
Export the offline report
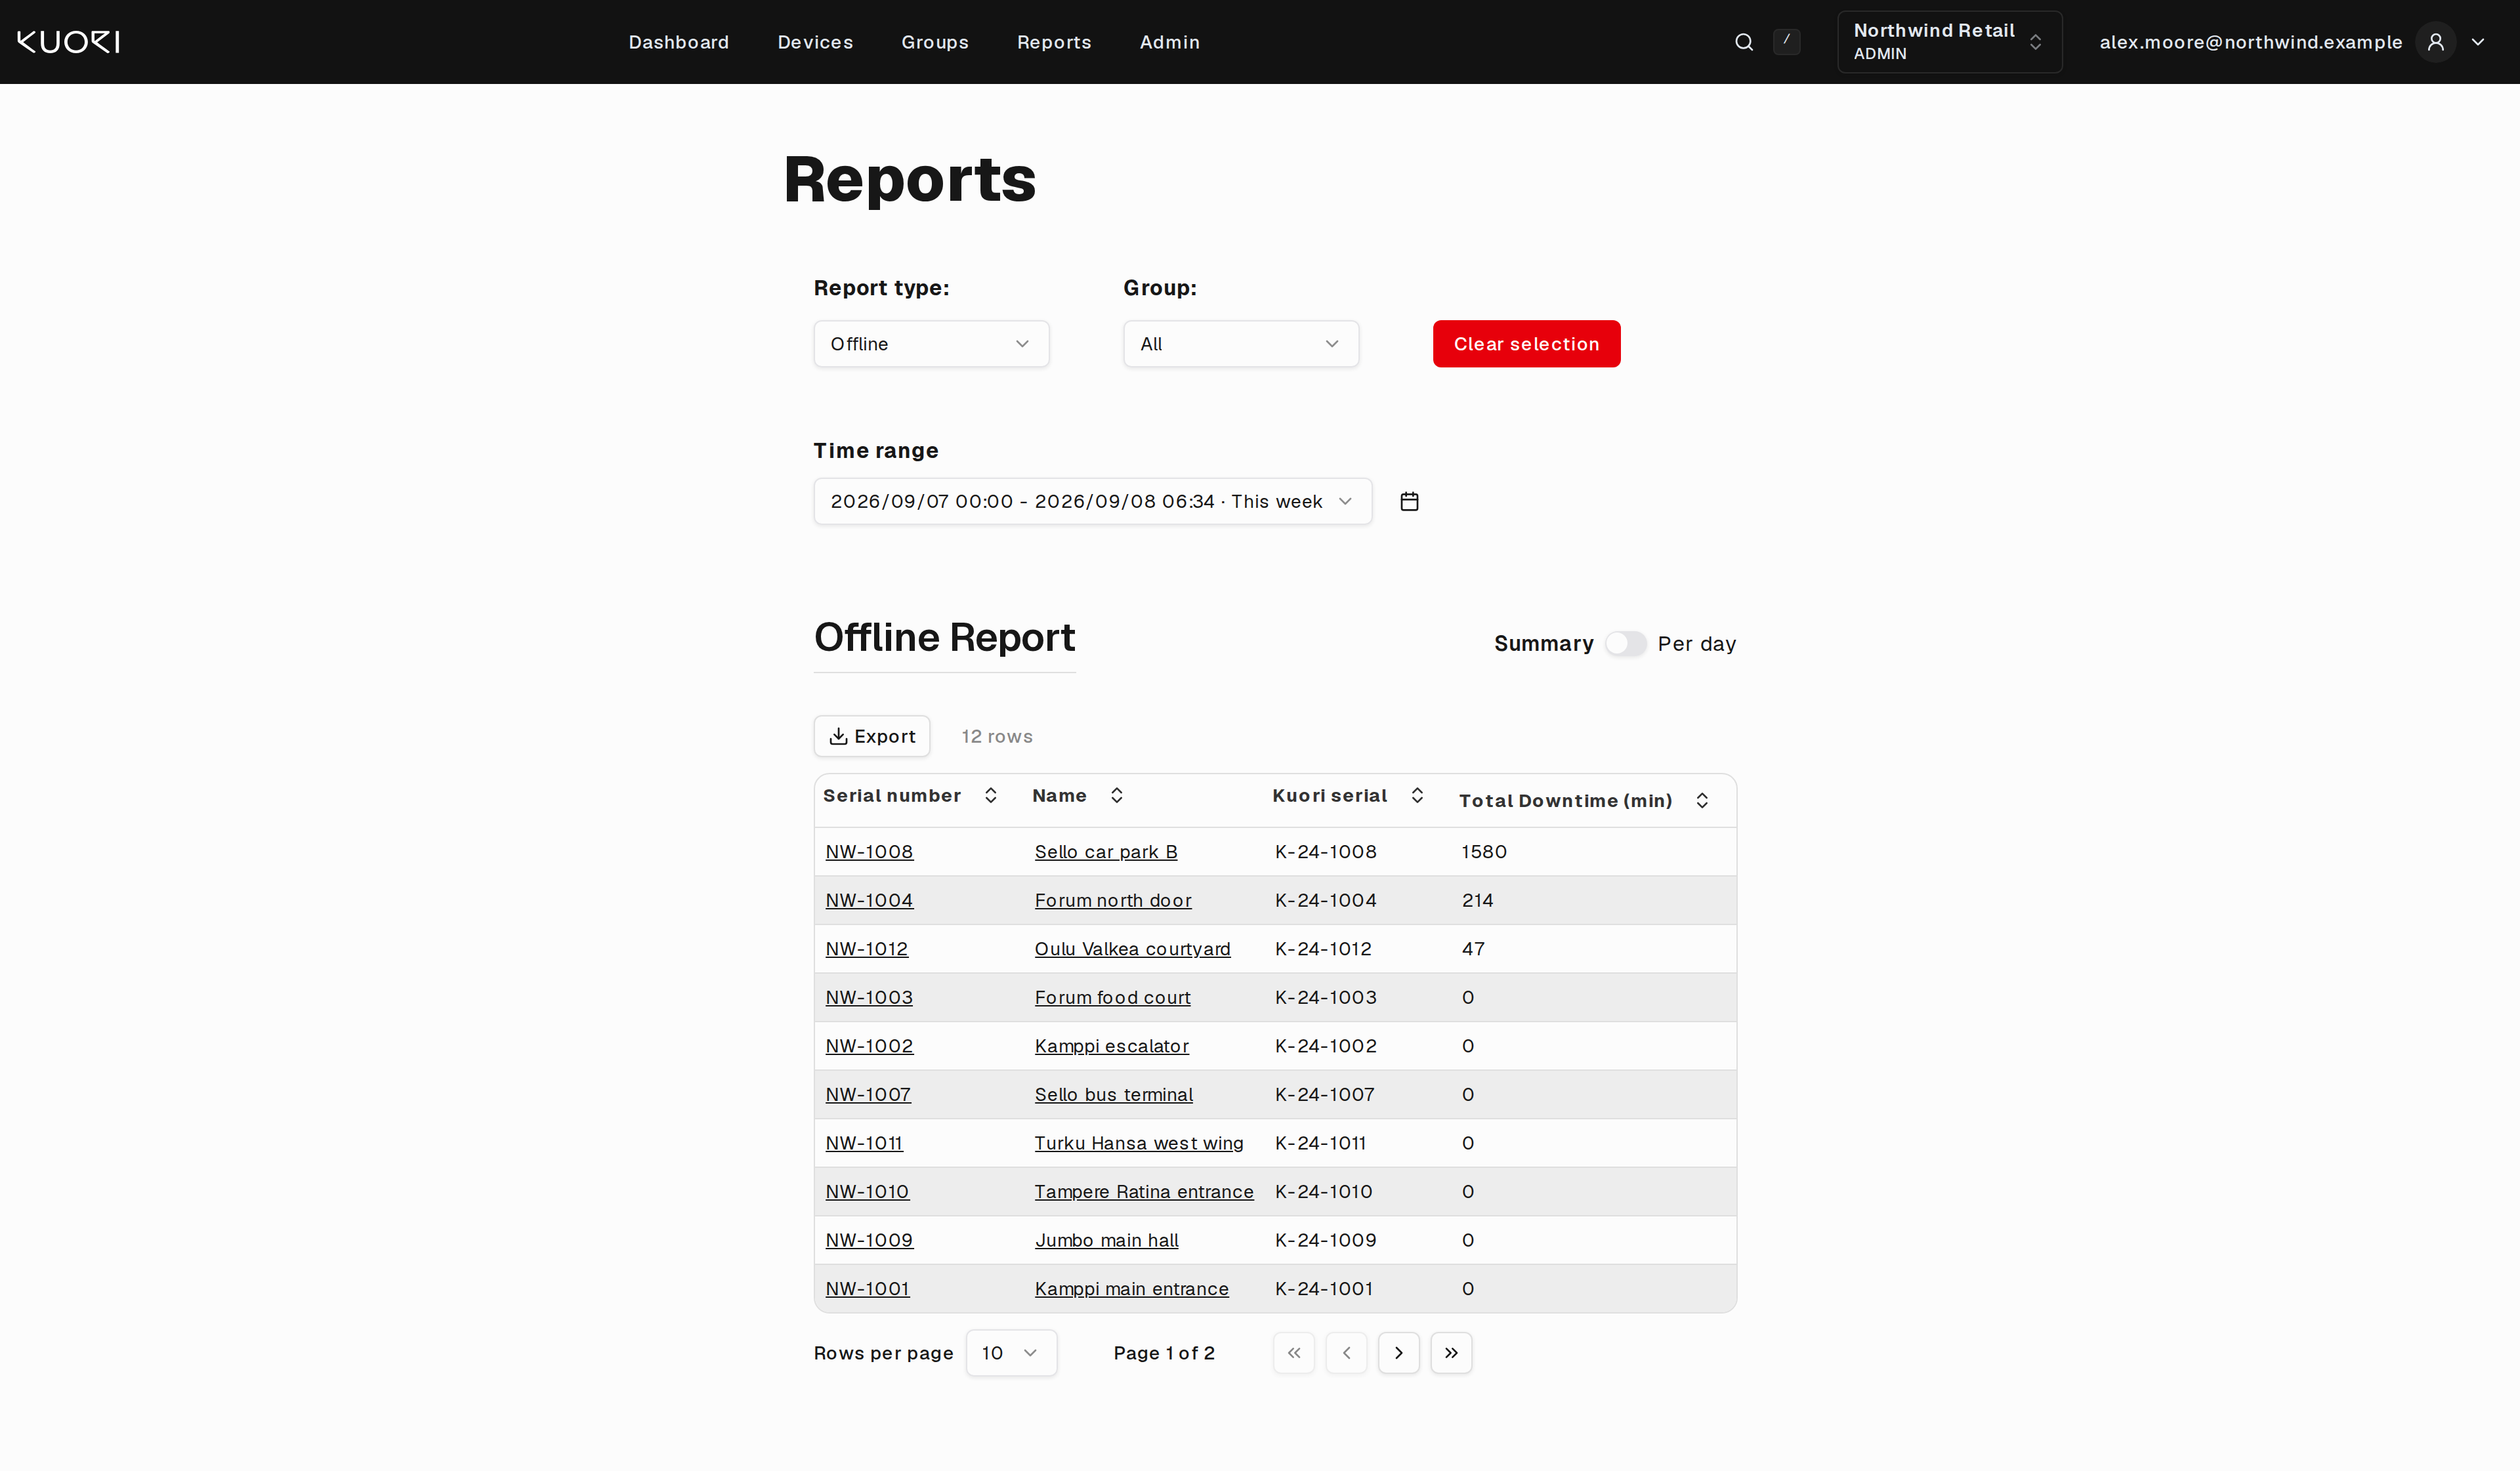(x=872, y=736)
